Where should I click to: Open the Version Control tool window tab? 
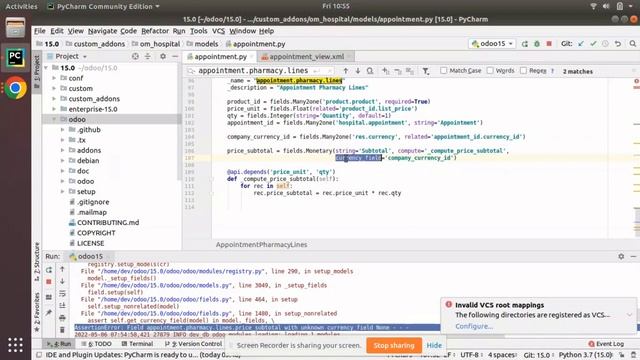(x=193, y=344)
